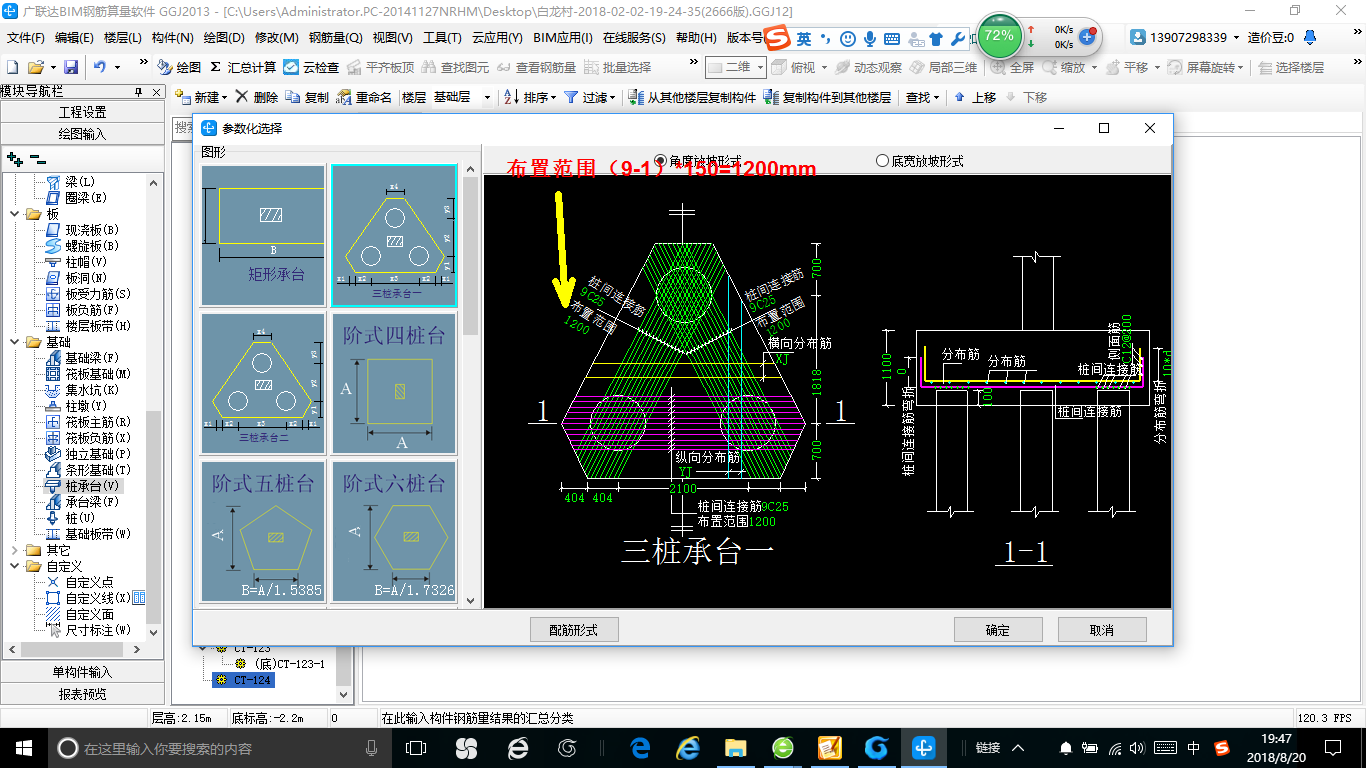The height and width of the screenshot is (768, 1366).
Task: Collapse the 板 tree folder
Action: pyautogui.click(x=14, y=214)
